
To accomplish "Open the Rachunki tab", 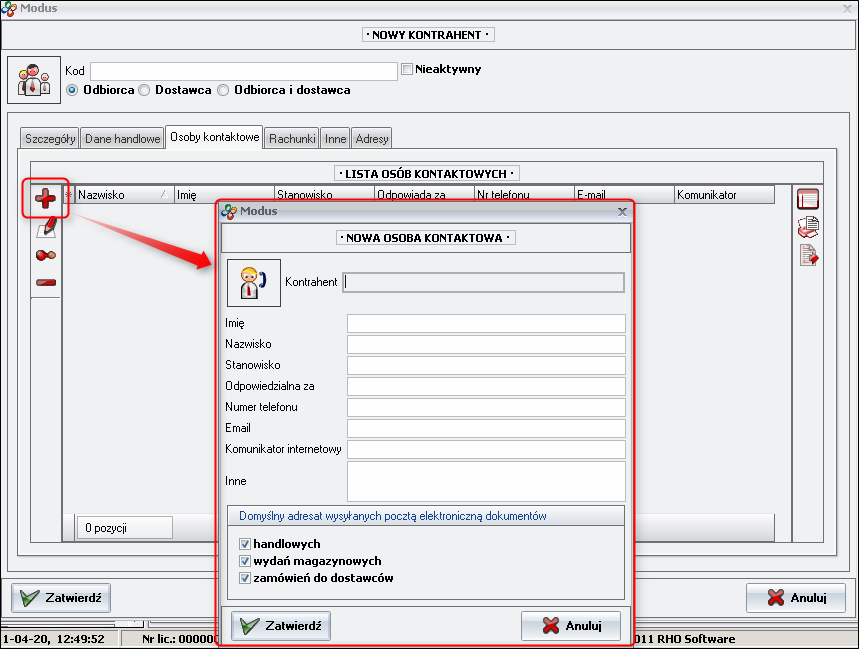I will point(292,139).
